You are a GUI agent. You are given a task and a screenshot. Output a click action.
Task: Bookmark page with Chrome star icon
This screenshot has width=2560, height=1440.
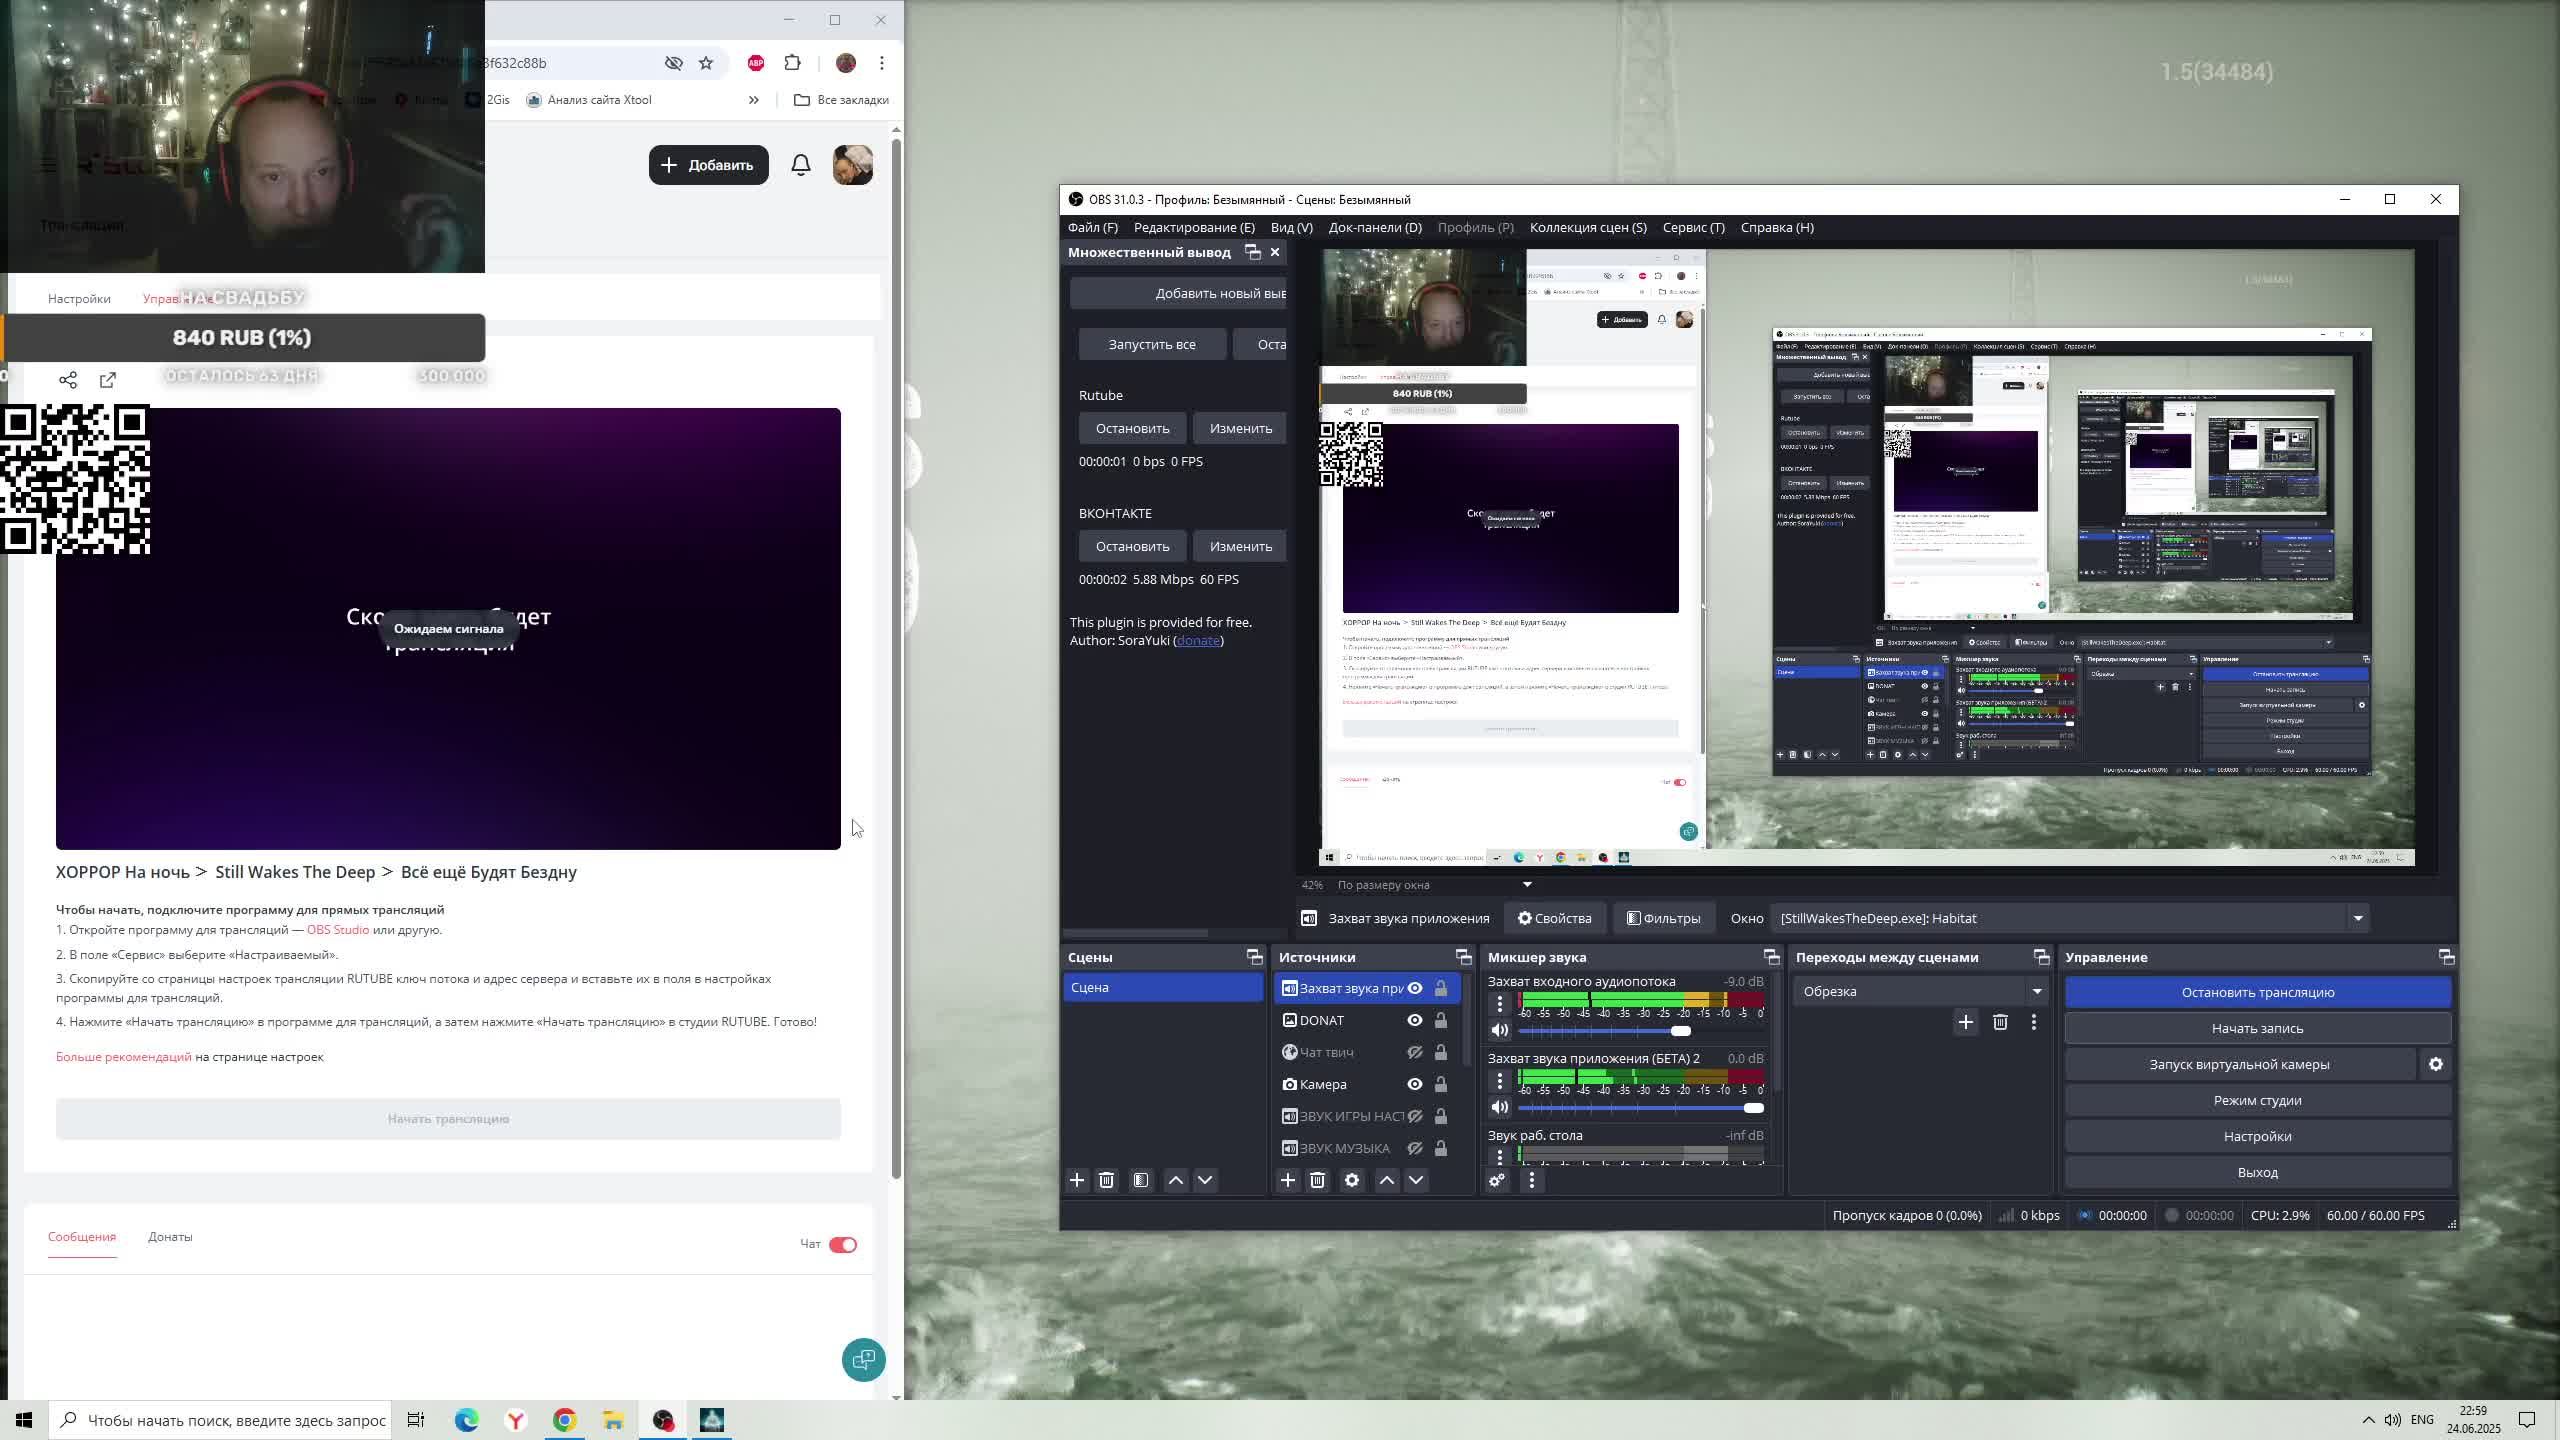pos(706,63)
